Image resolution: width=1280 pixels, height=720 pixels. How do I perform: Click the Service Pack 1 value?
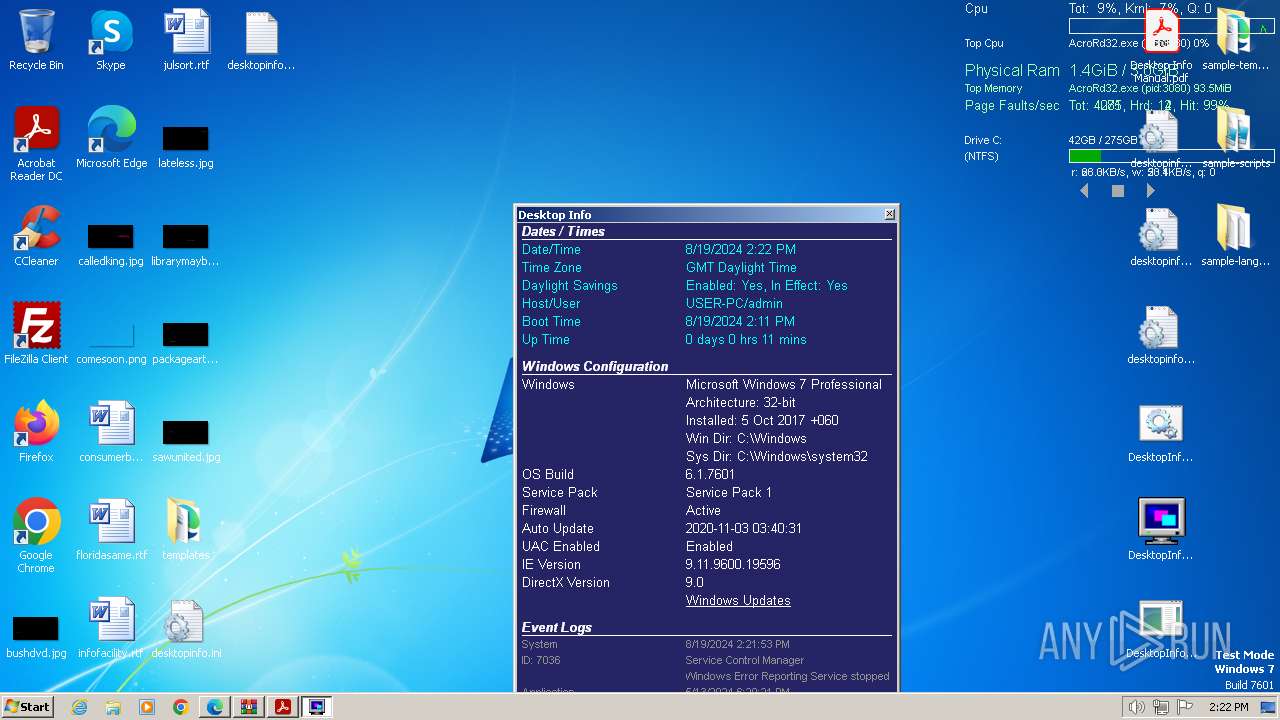729,492
